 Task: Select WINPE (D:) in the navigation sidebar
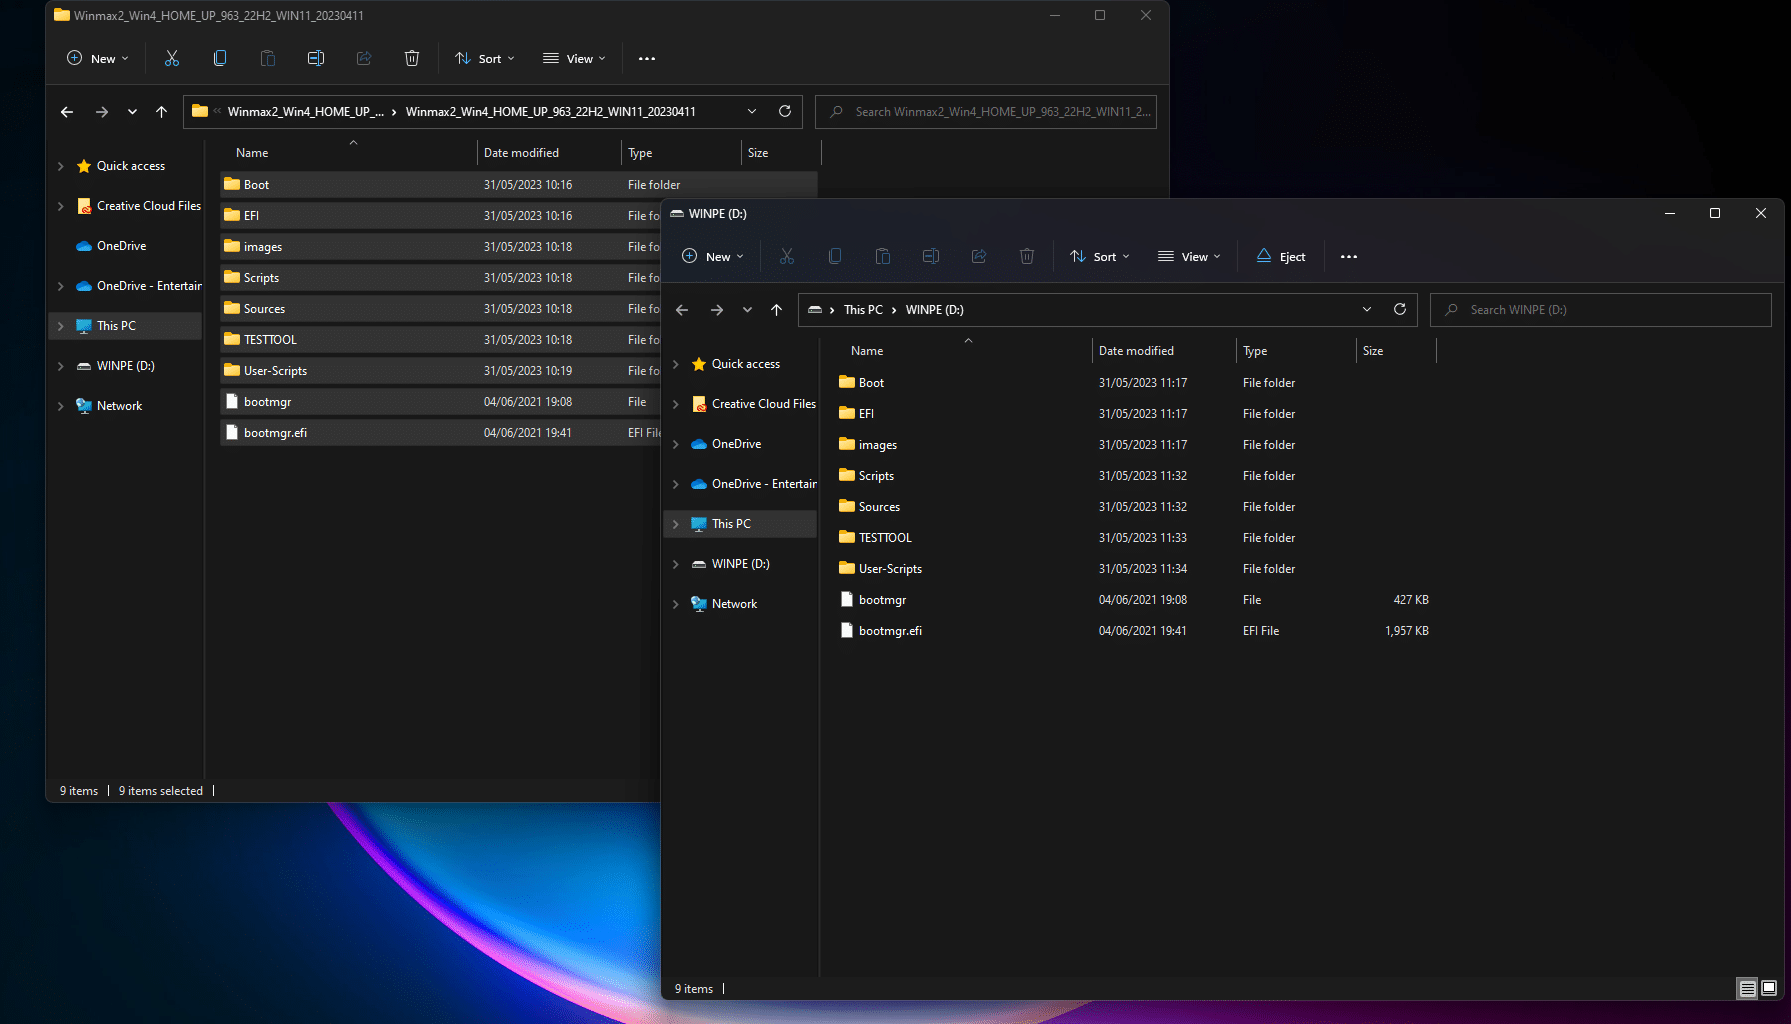740,563
